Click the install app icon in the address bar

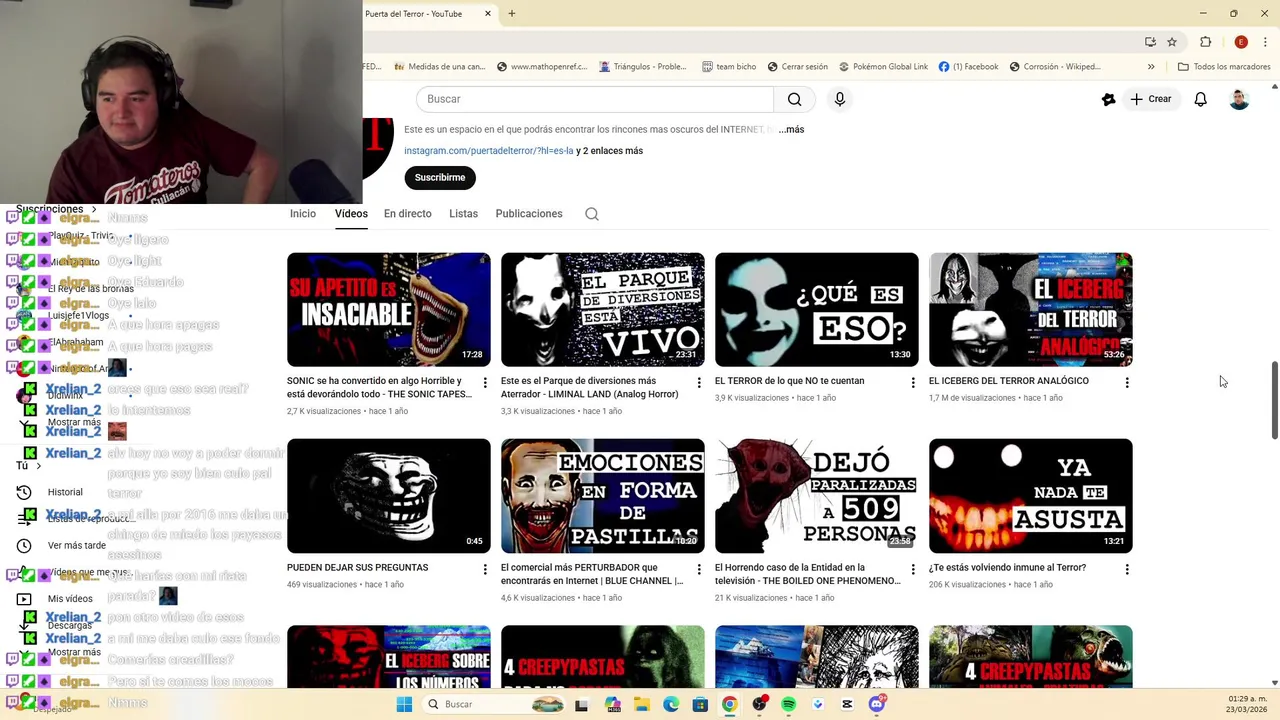pyautogui.click(x=1150, y=42)
